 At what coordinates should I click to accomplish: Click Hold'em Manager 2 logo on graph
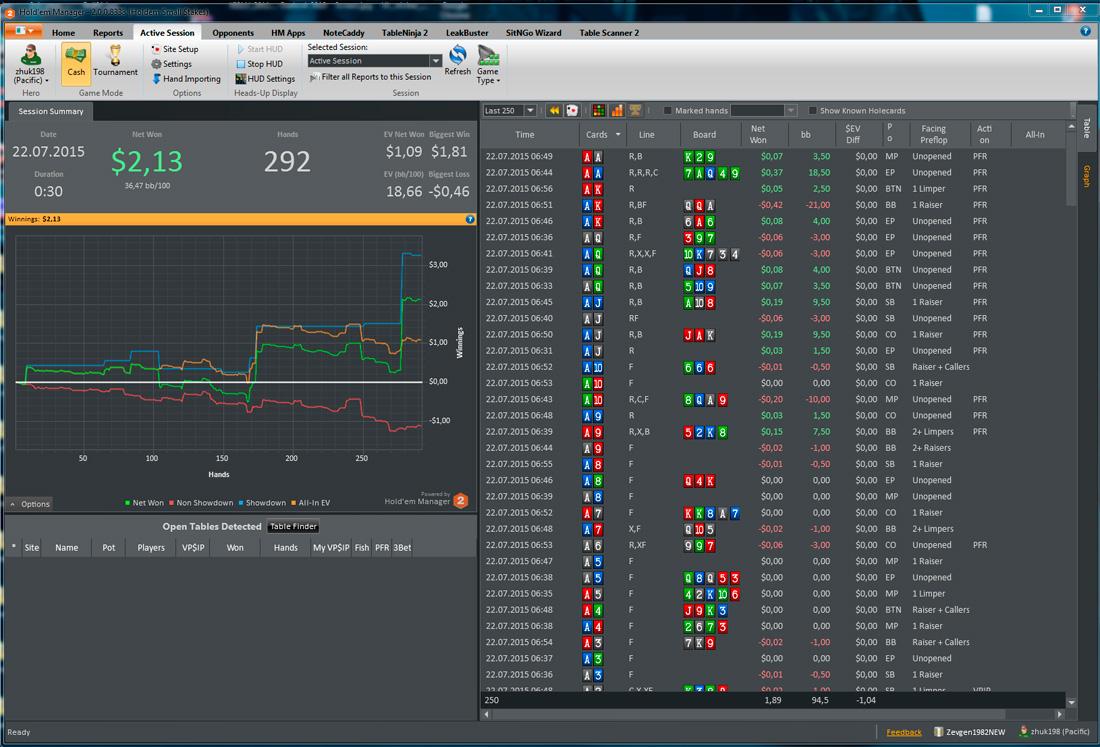tap(460, 500)
